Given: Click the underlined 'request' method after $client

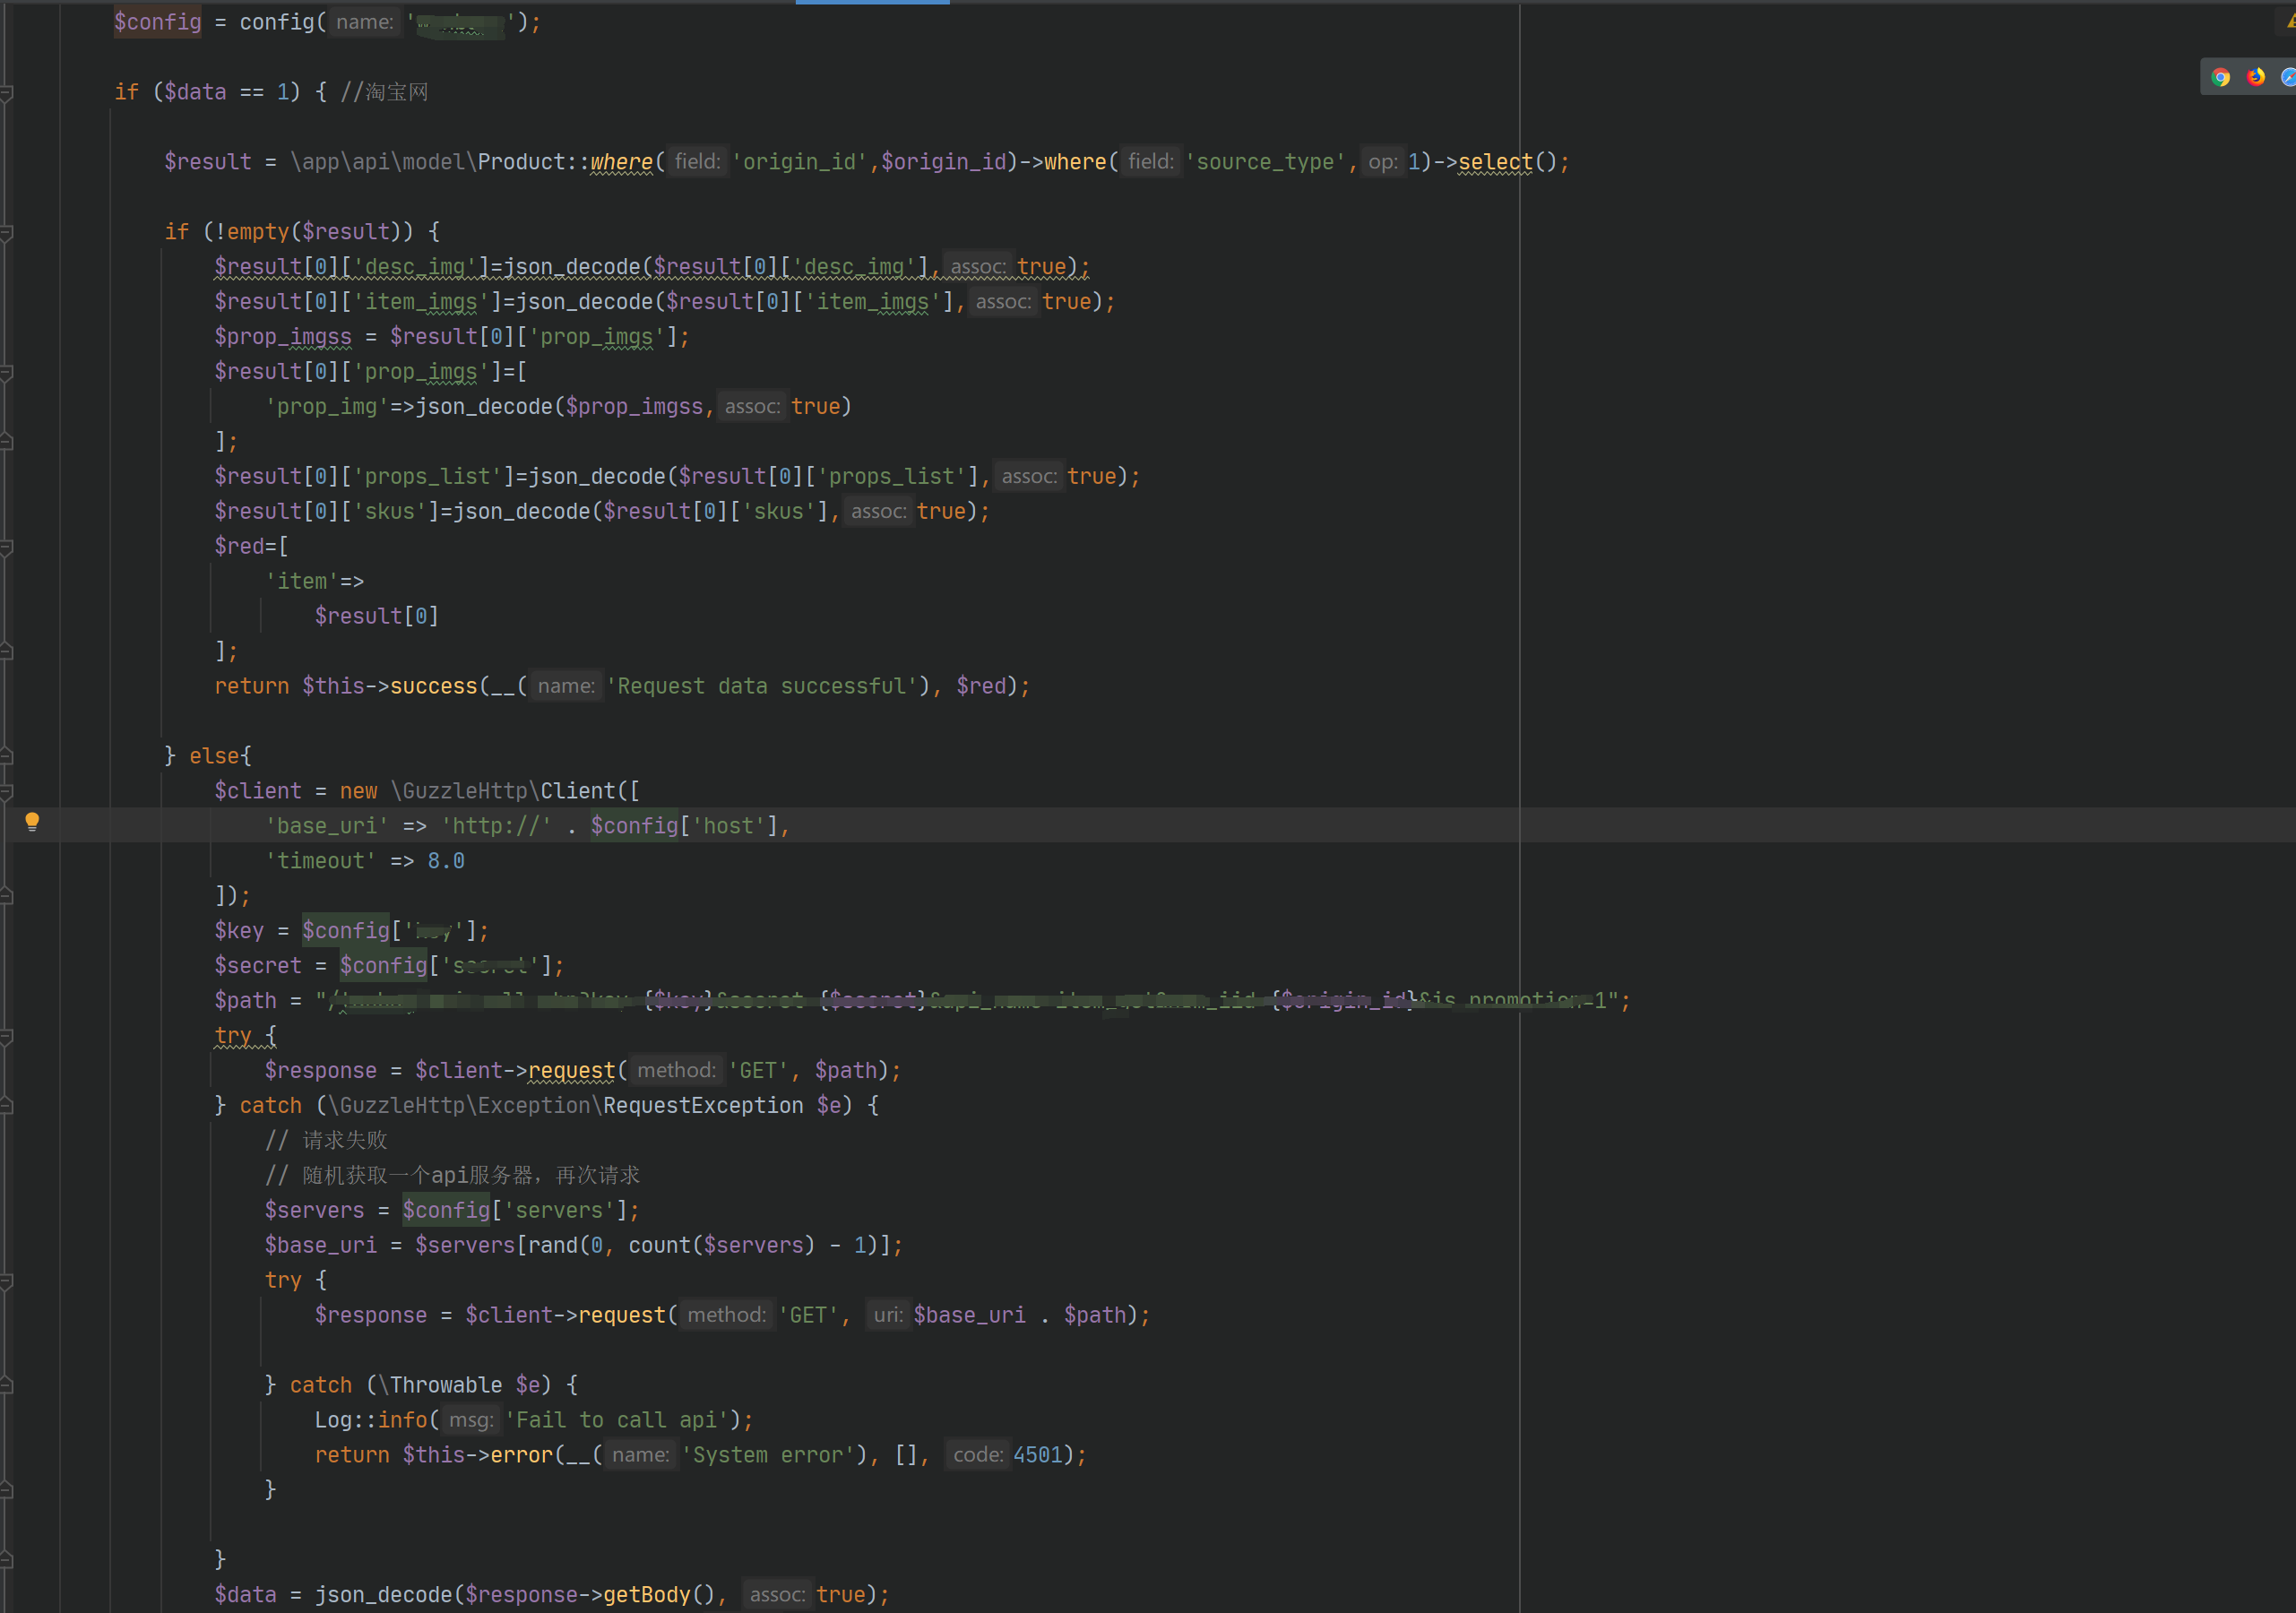Looking at the screenshot, I should 571,1070.
